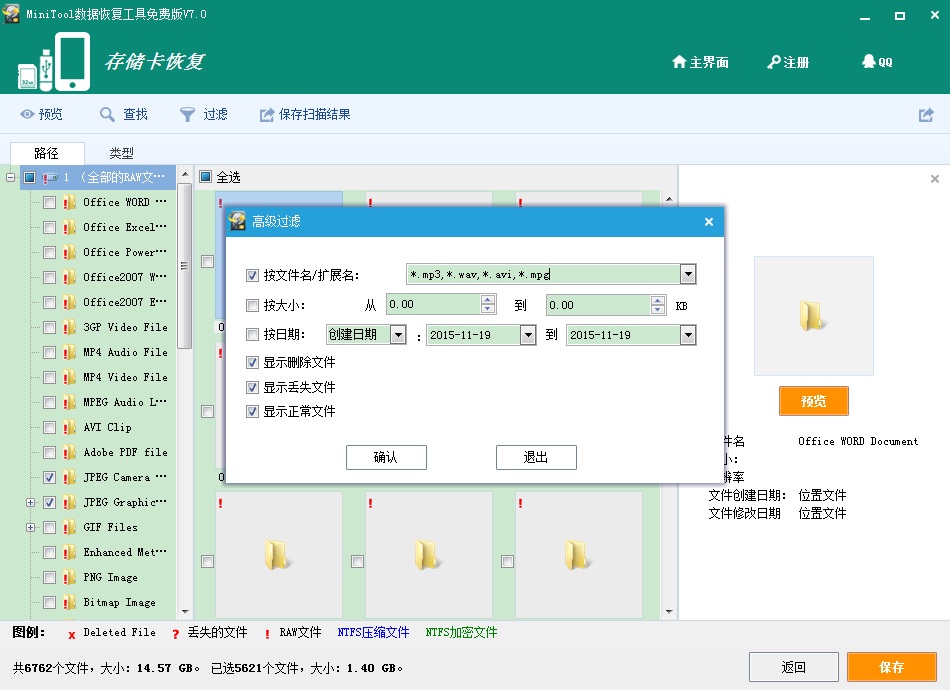The image size is (950, 690).
Task: Click the Find (查找) magnifier icon
Action: (x=107, y=114)
